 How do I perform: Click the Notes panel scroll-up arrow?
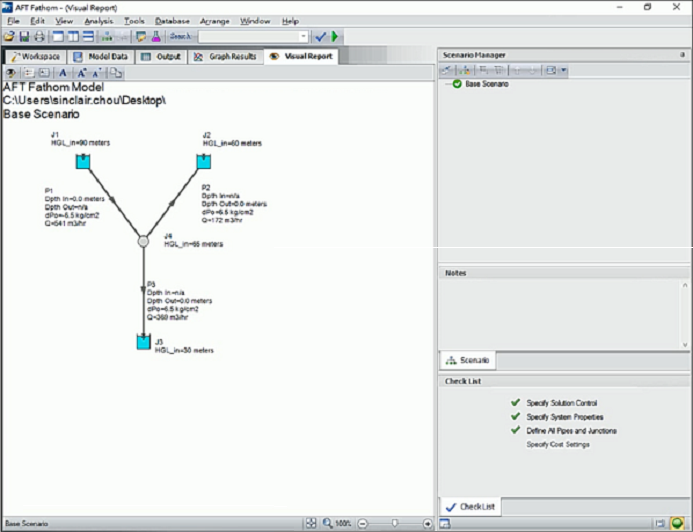click(685, 285)
